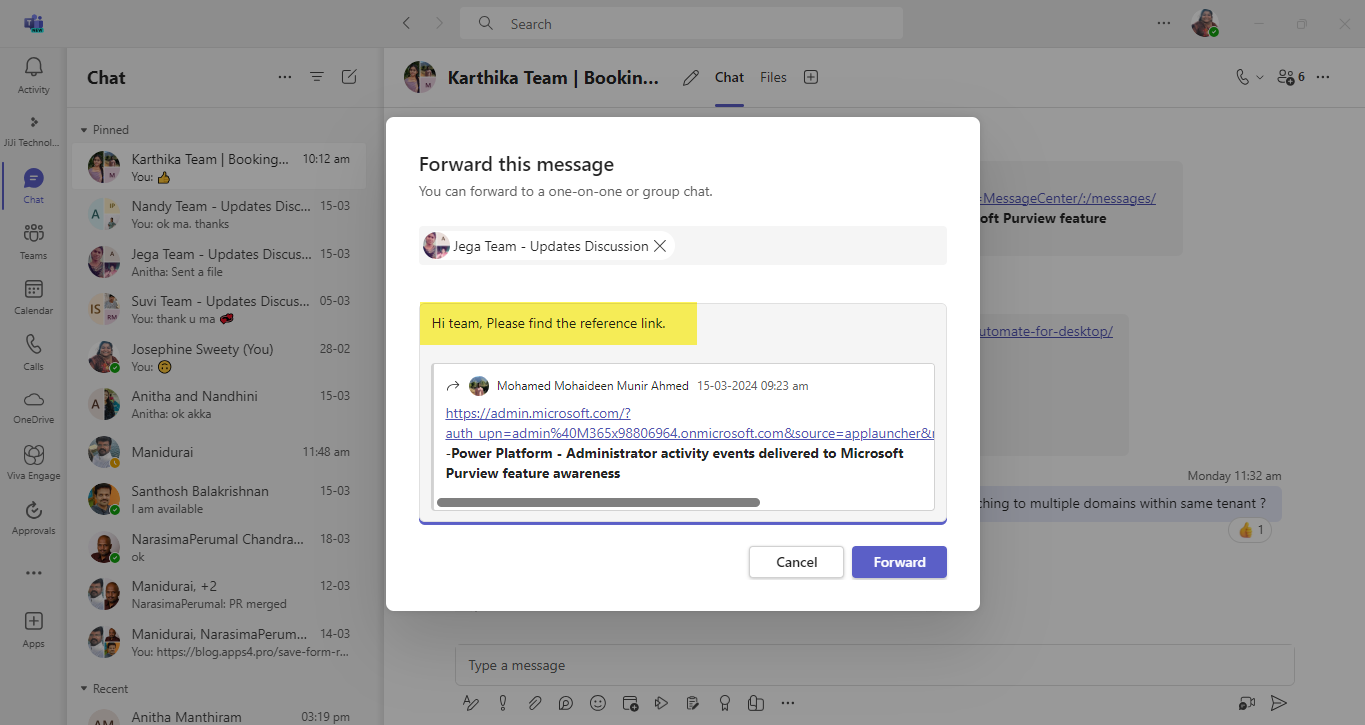Click the Search box at top
The image size is (1365, 725).
(680, 24)
